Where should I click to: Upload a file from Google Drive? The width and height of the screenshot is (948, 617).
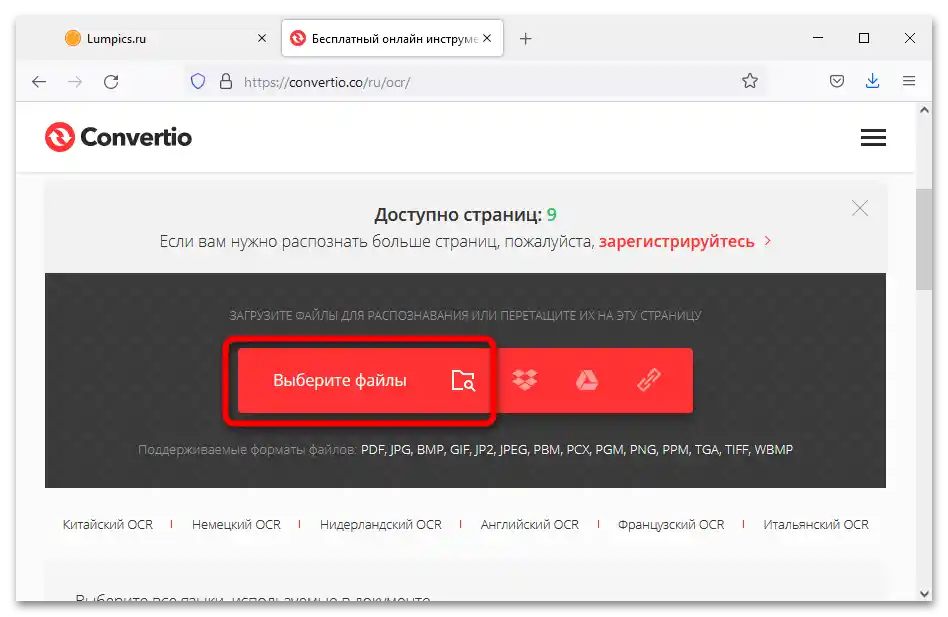pyautogui.click(x=586, y=380)
